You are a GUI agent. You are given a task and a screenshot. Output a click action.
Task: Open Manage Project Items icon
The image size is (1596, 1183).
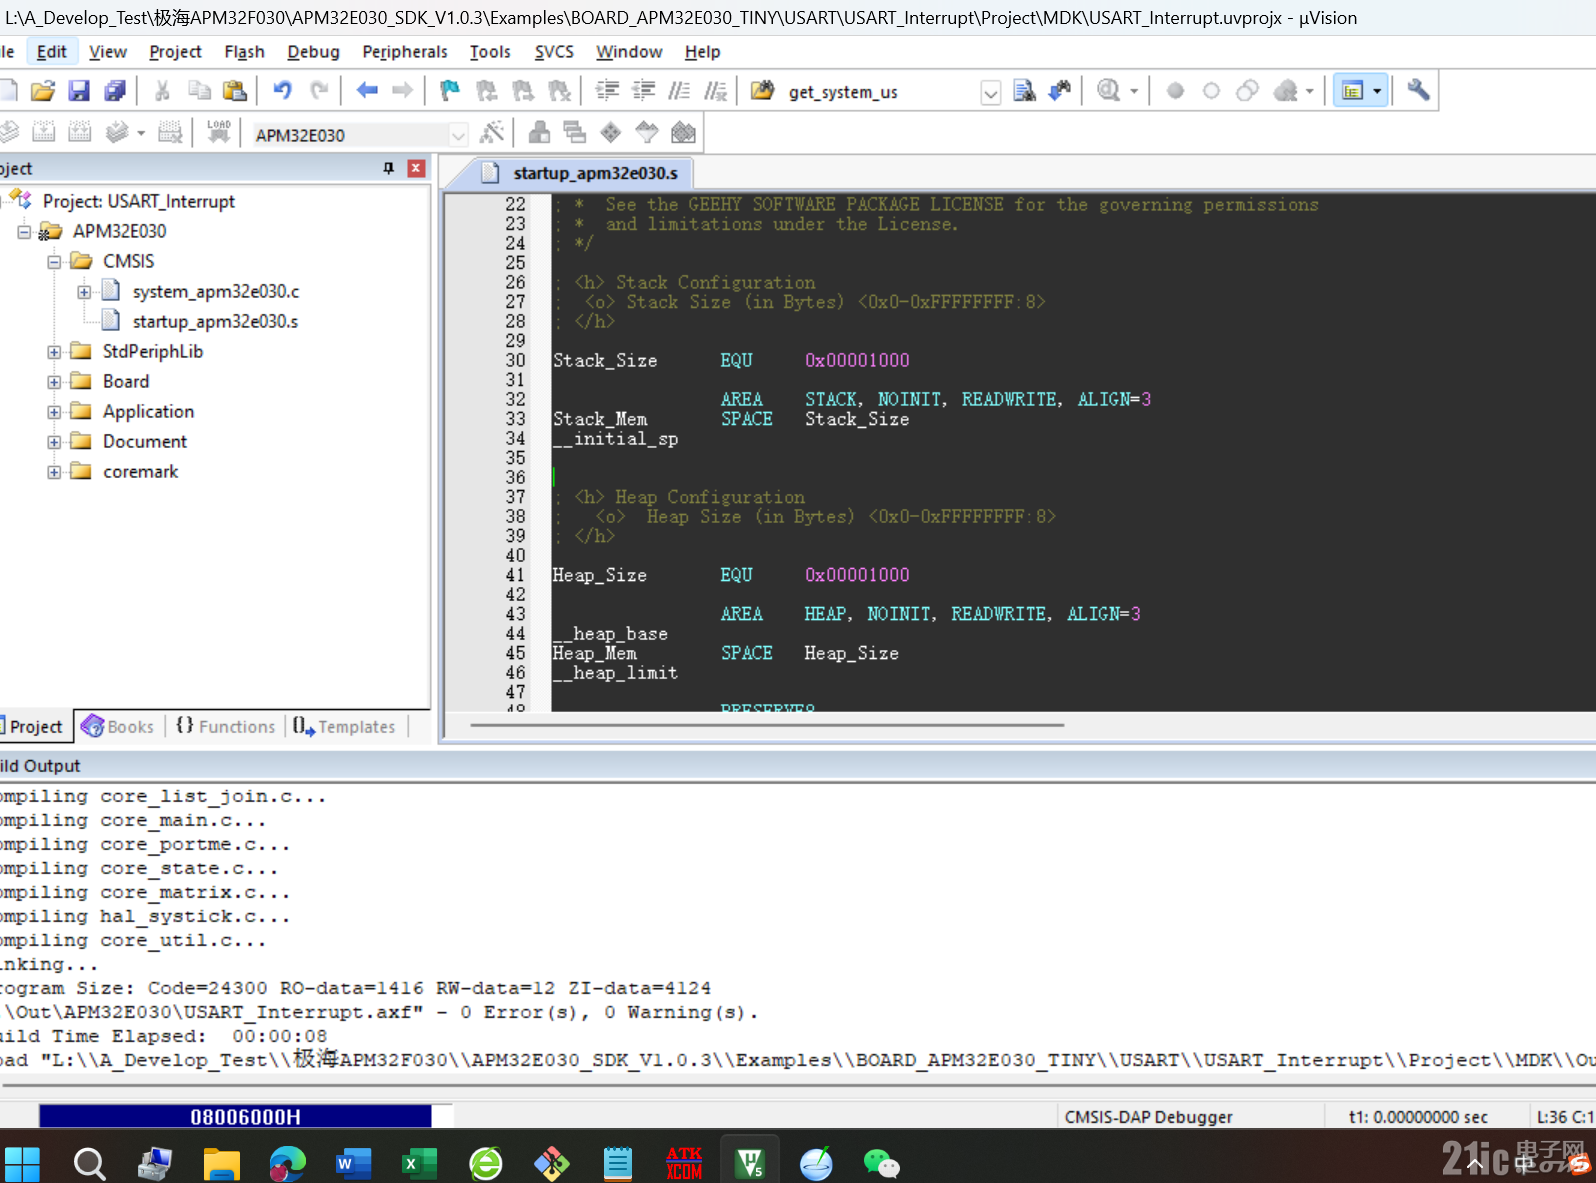(539, 132)
